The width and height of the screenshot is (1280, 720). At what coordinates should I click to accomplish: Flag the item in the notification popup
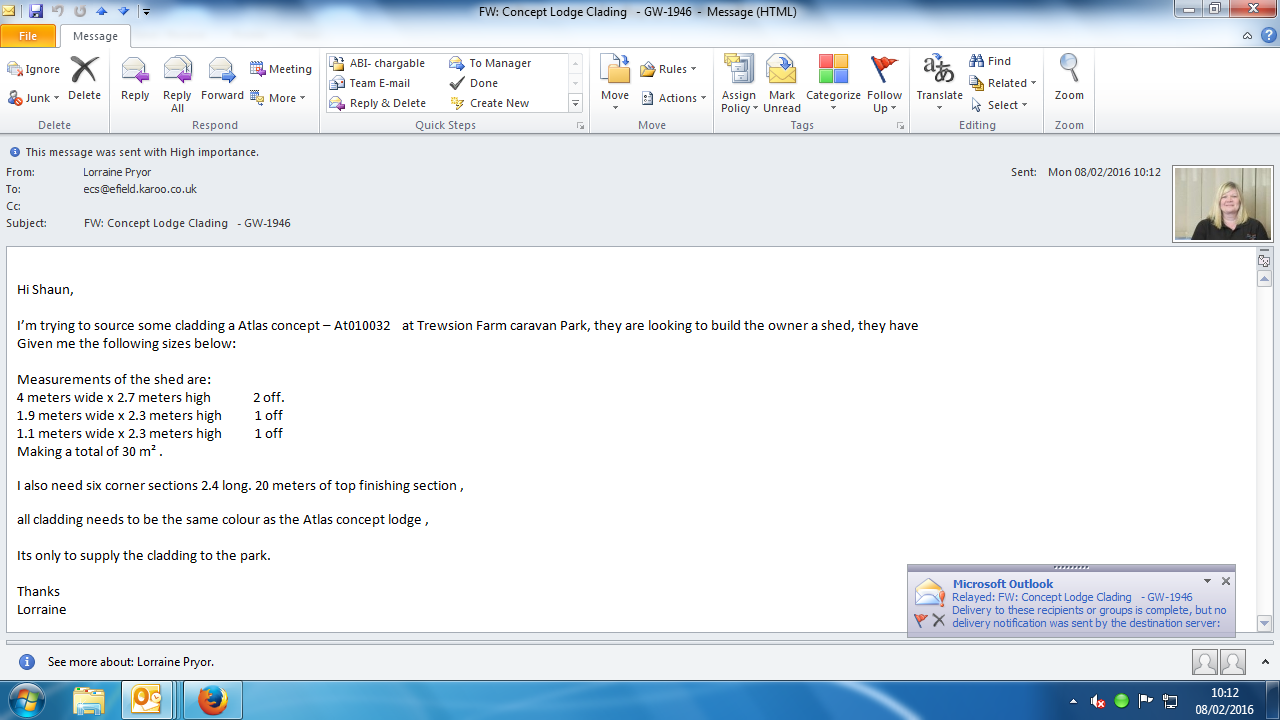(921, 620)
